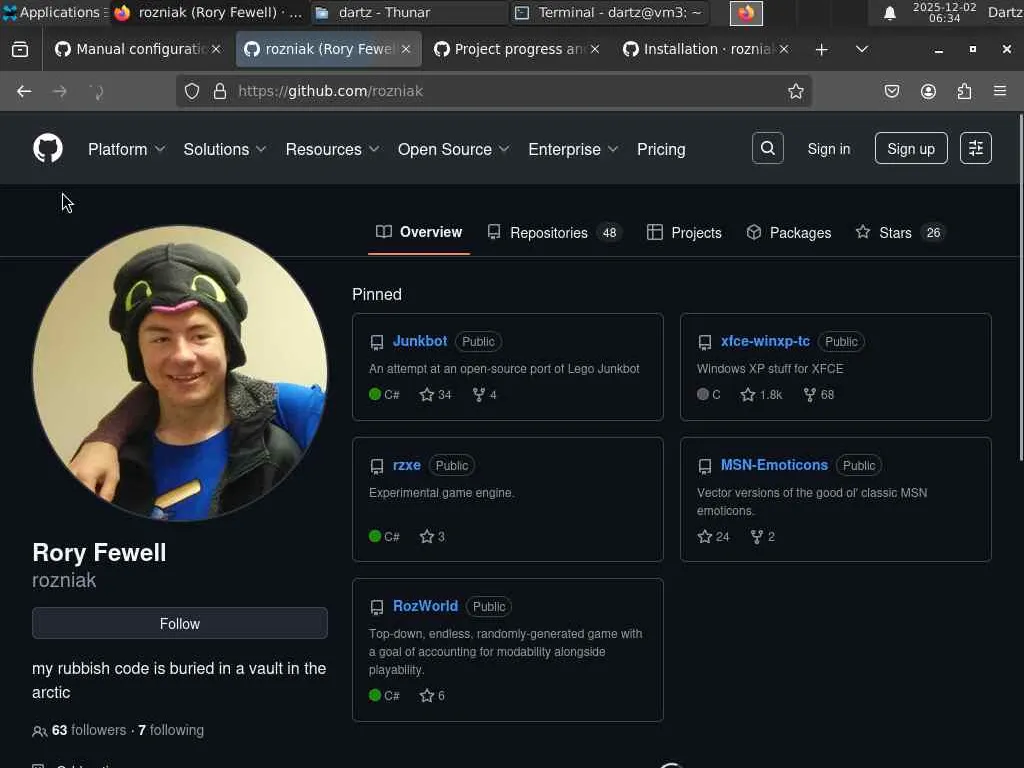Image resolution: width=1024 pixels, height=768 pixels.
Task: Open the extensions puzzle icon
Action: click(x=964, y=91)
